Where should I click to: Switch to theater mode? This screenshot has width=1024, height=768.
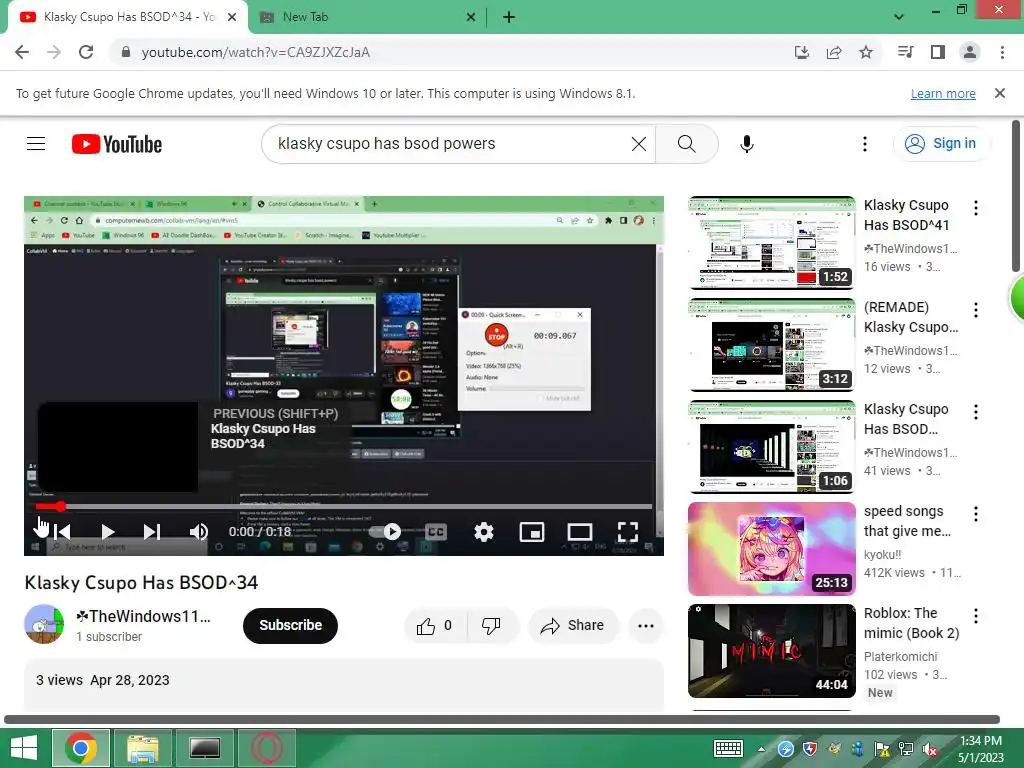pyautogui.click(x=580, y=532)
